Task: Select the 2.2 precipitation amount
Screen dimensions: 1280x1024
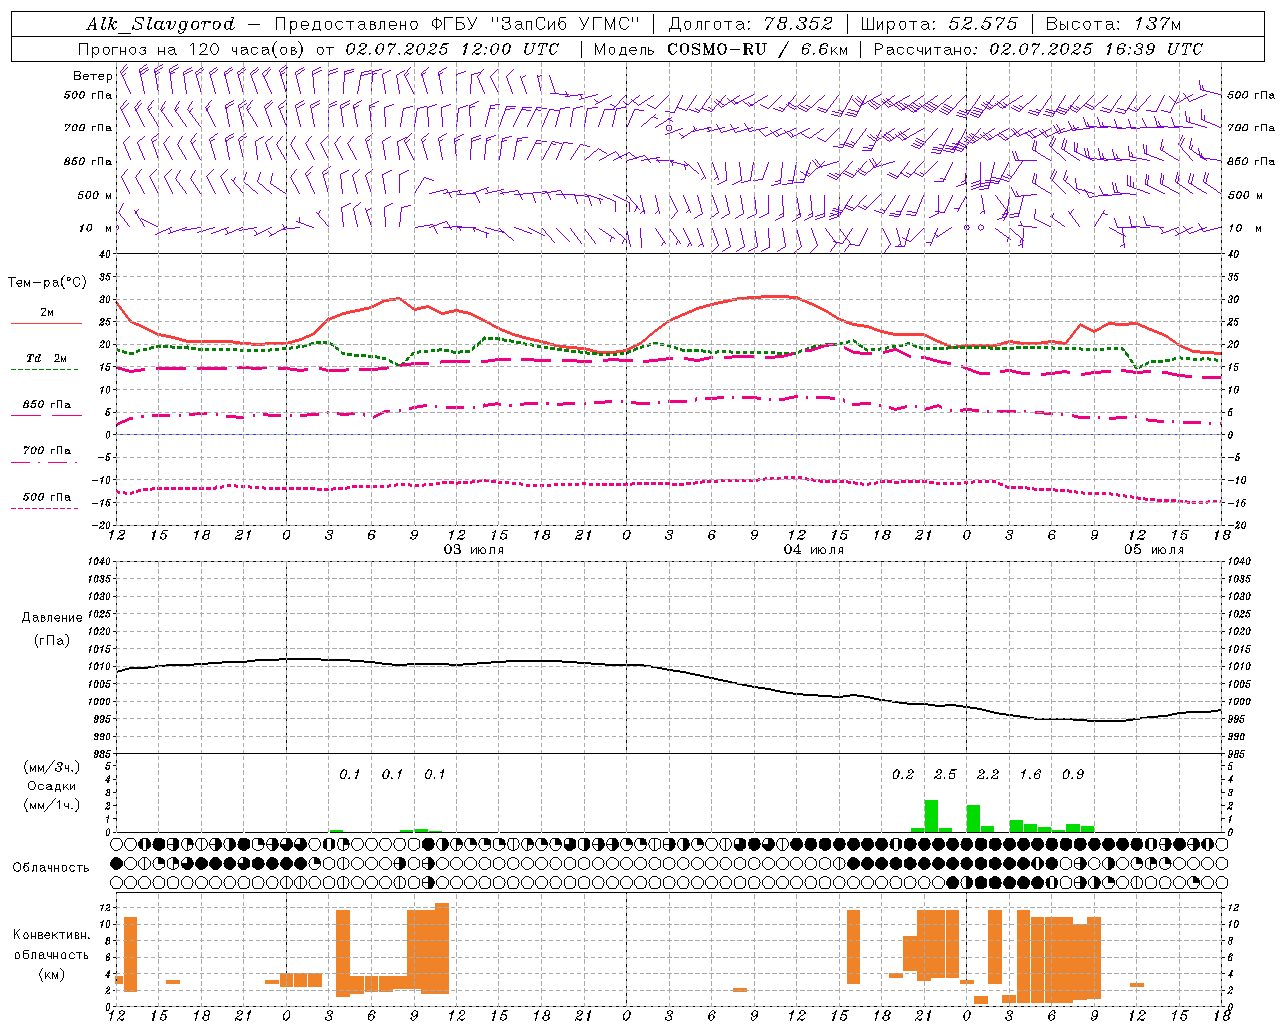Action: pos(988,775)
